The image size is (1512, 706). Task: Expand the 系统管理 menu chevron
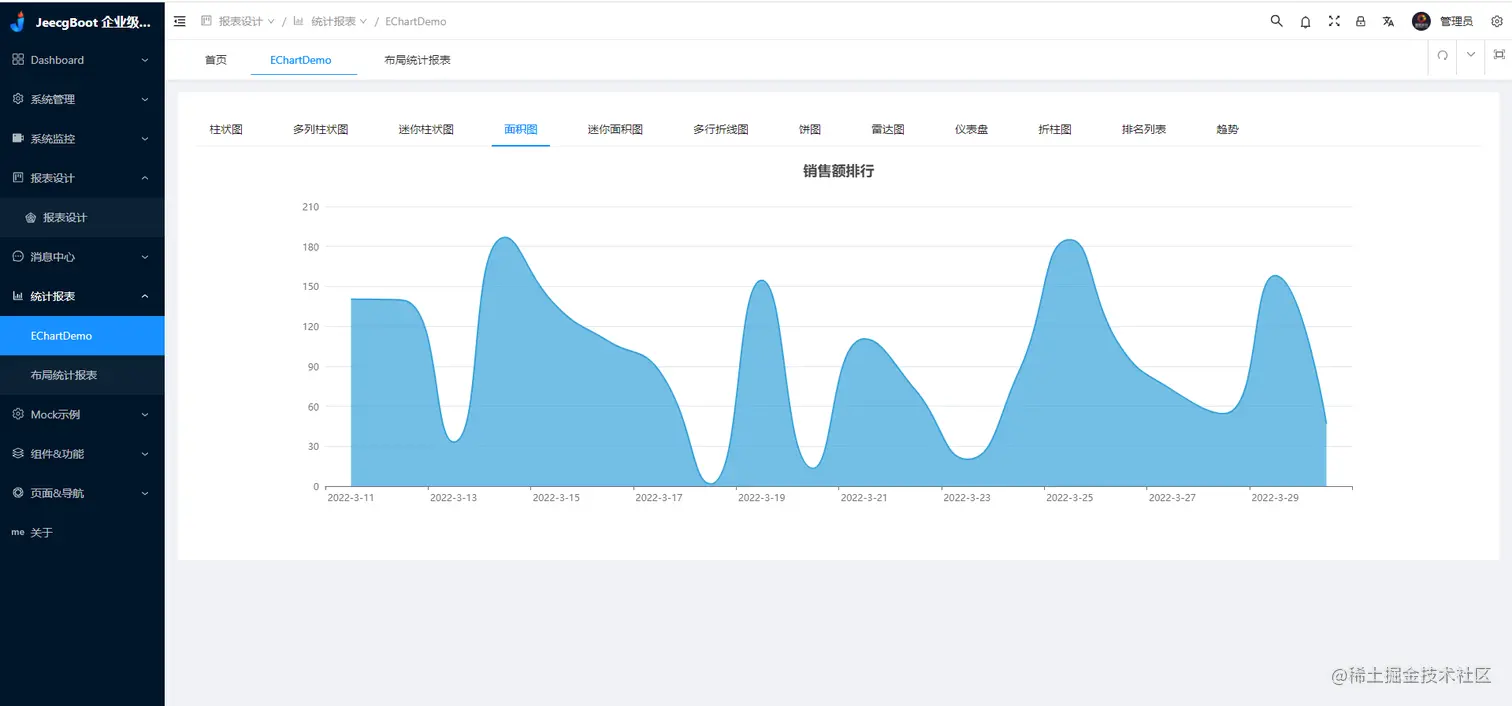pos(145,99)
